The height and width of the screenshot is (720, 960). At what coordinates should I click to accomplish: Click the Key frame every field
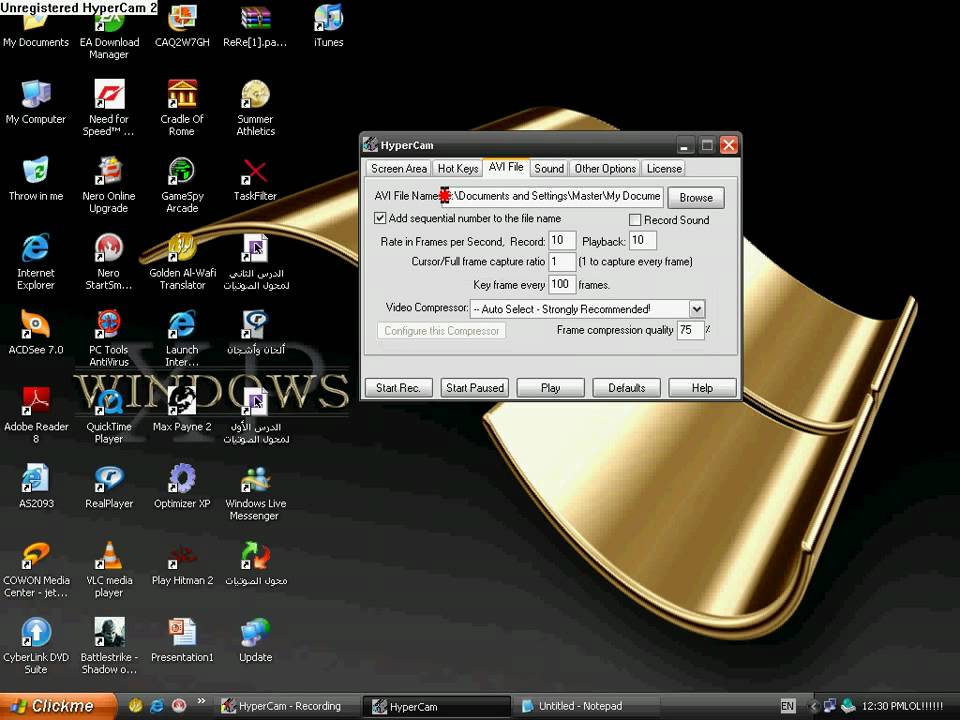(561, 284)
